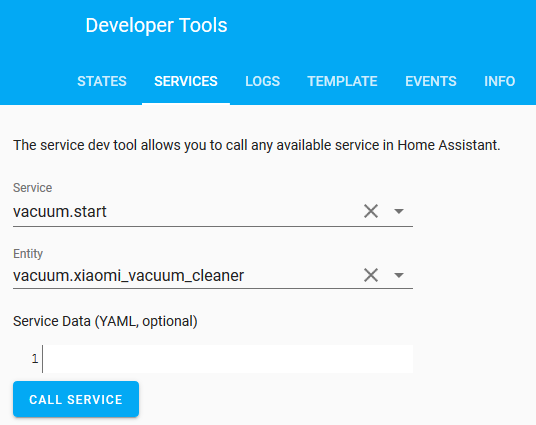Viewport: 536px width, 425px height.
Task: Go to the TEMPLATE tab
Action: tap(342, 81)
